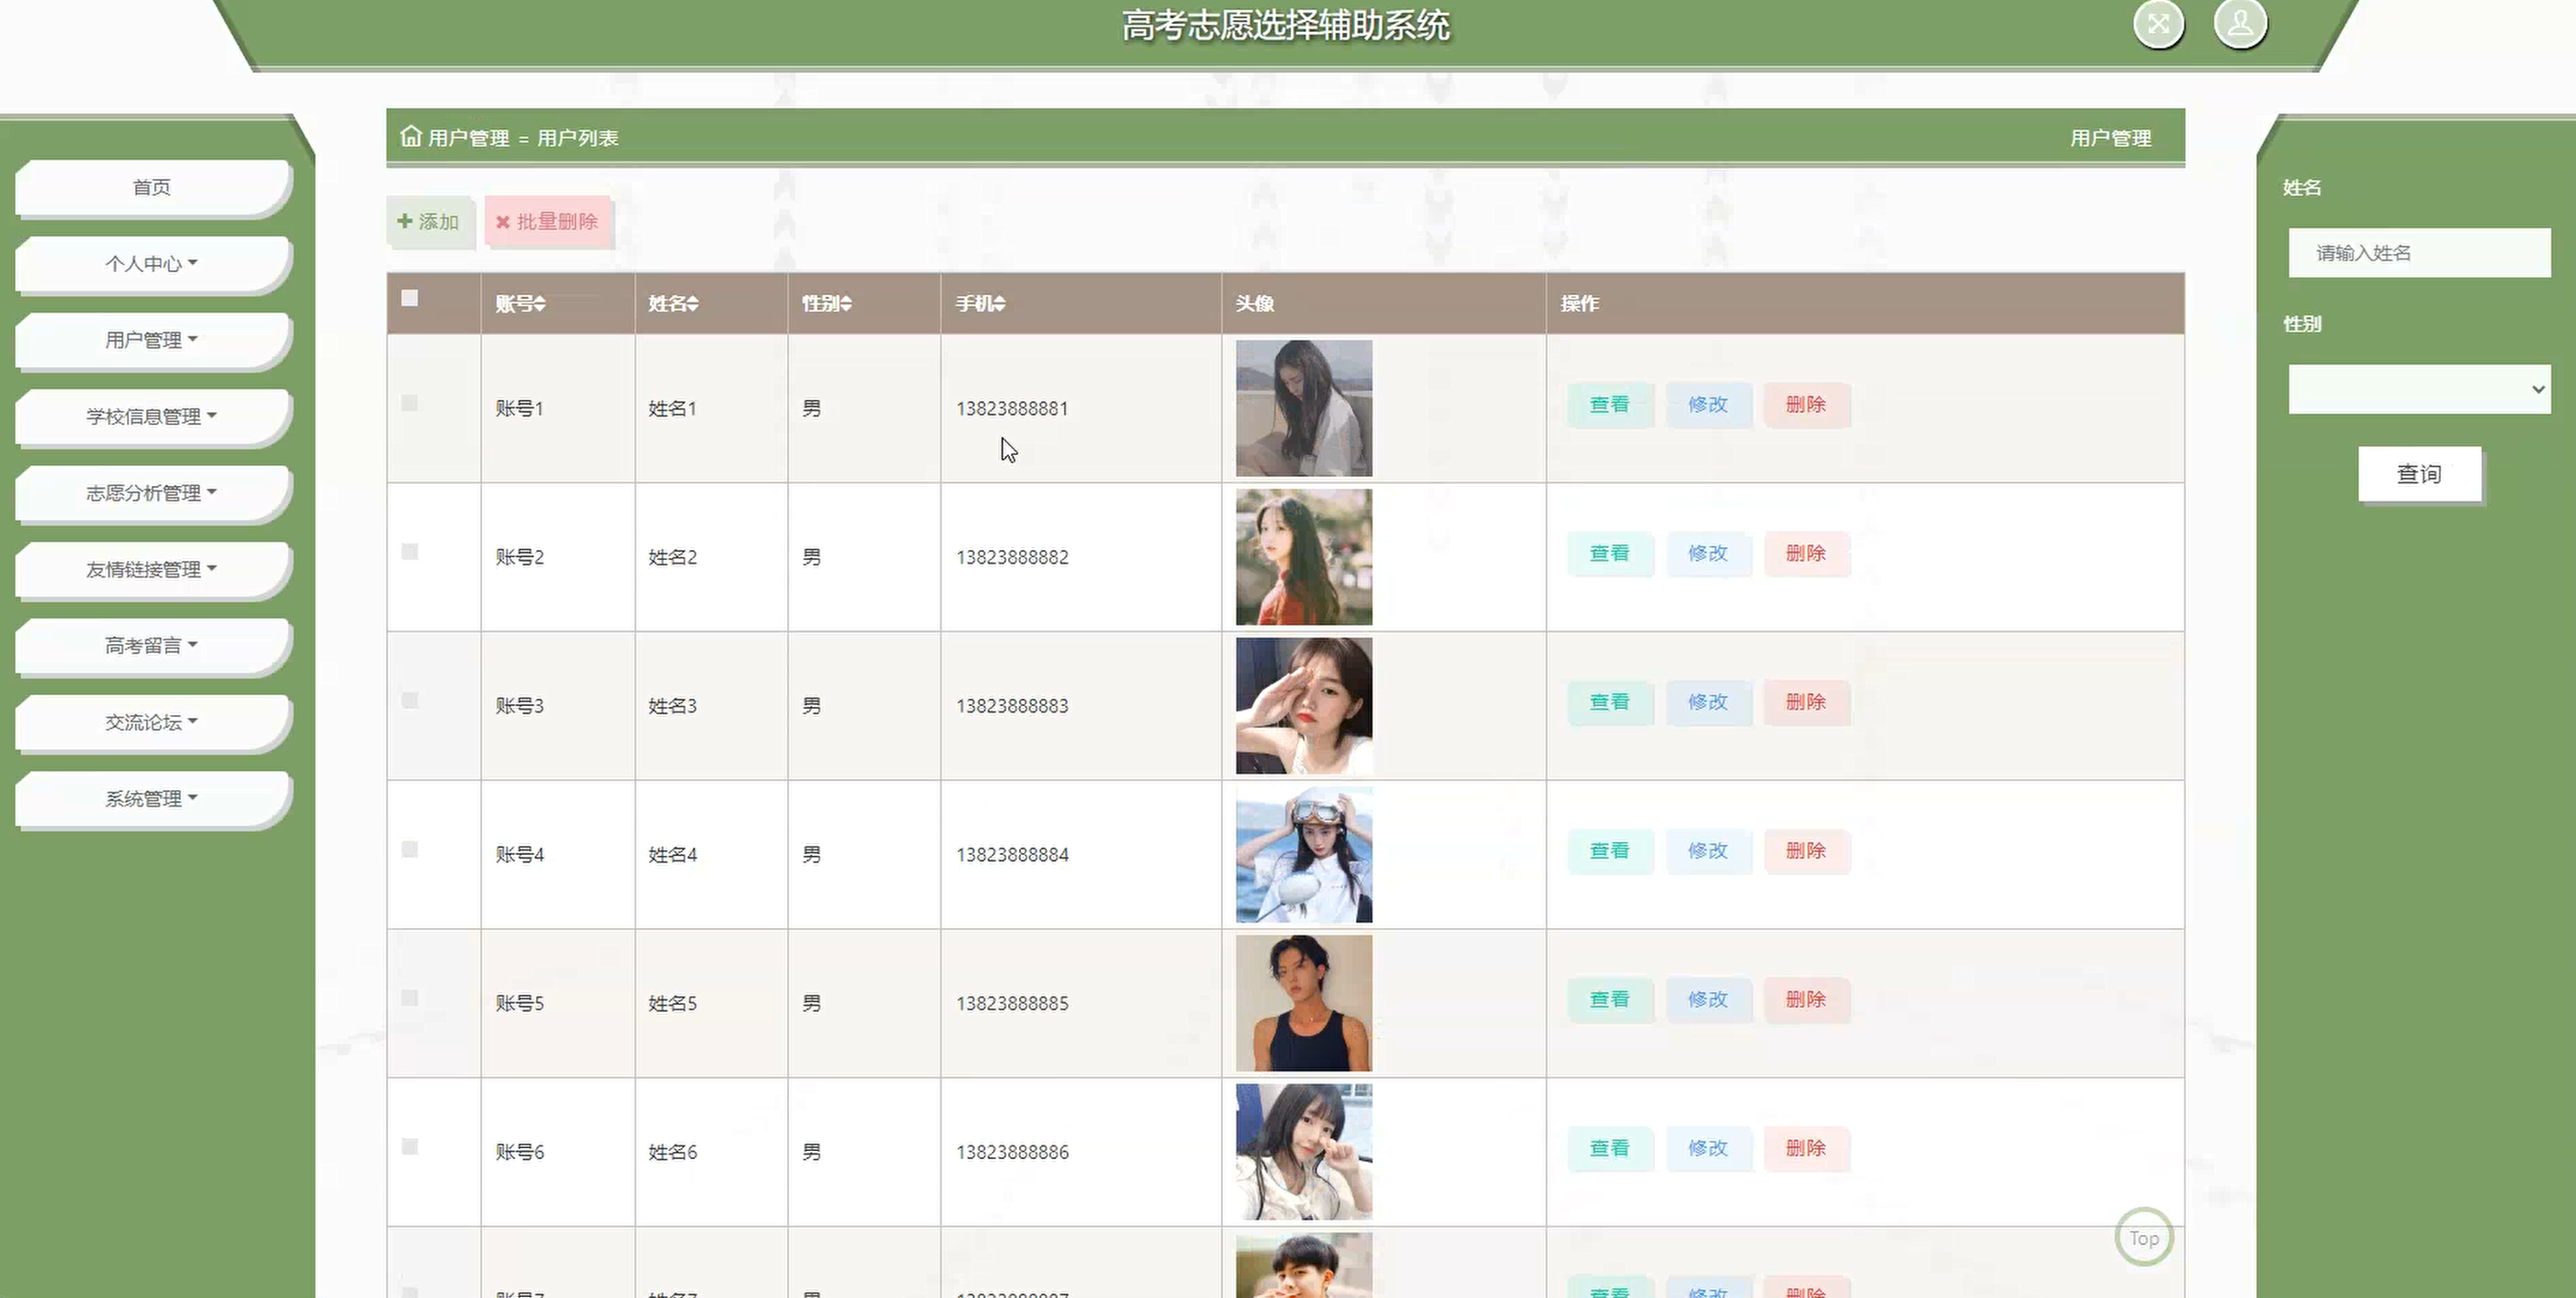Check the checkbox for 账号1 row
The image size is (2576, 1298).
coord(409,403)
